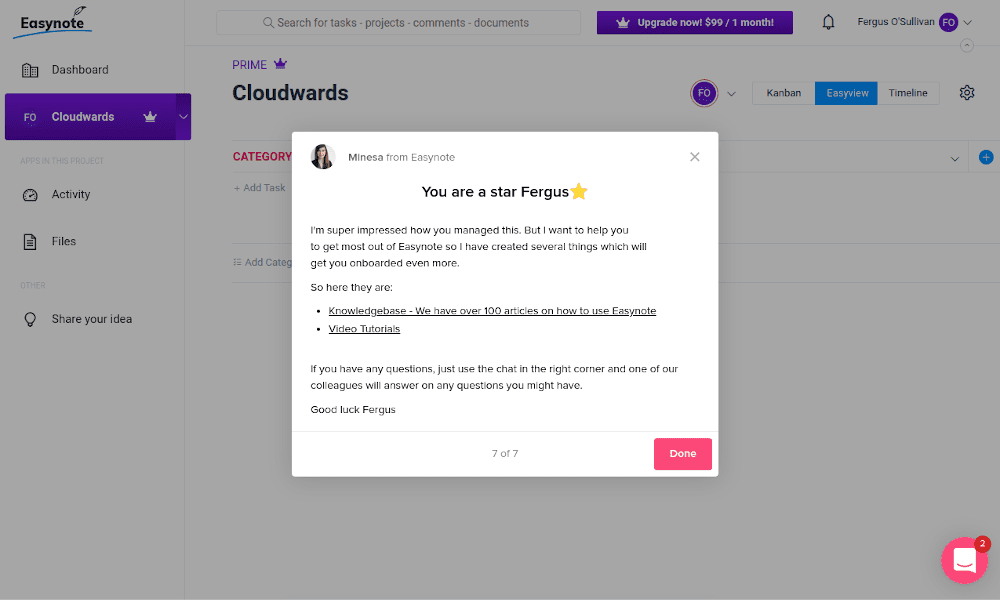This screenshot has width=1000, height=600.
Task: Click the blue add column plus icon
Action: 986,157
